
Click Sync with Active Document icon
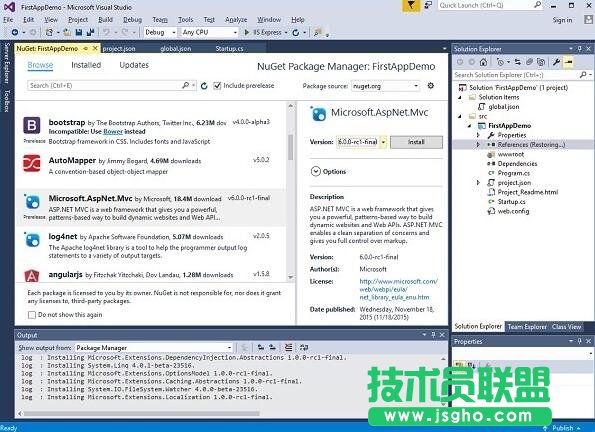pos(518,61)
